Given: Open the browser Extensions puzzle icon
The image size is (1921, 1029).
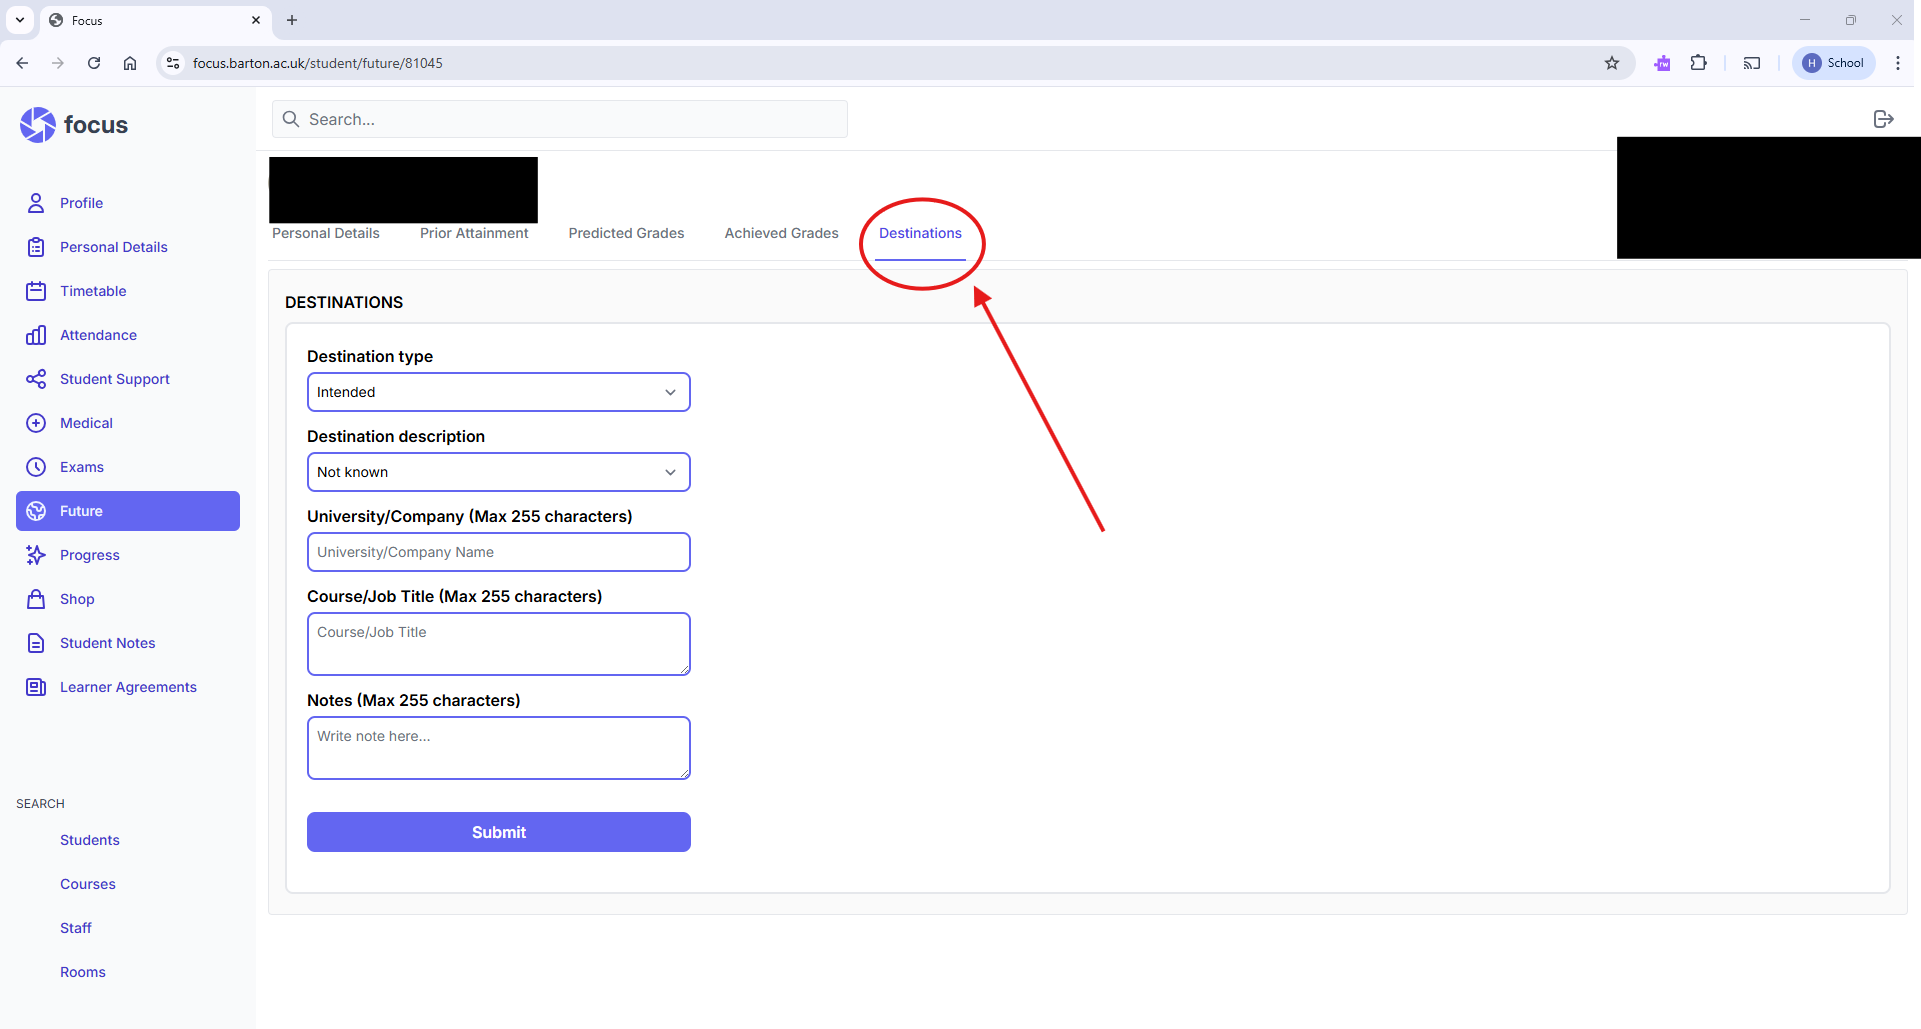Looking at the screenshot, I should [x=1698, y=63].
